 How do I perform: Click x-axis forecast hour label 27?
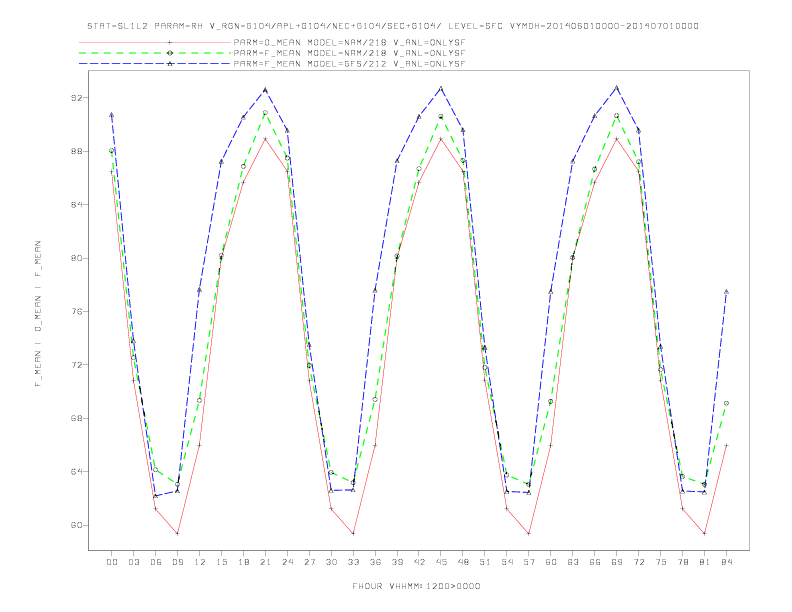click(309, 562)
